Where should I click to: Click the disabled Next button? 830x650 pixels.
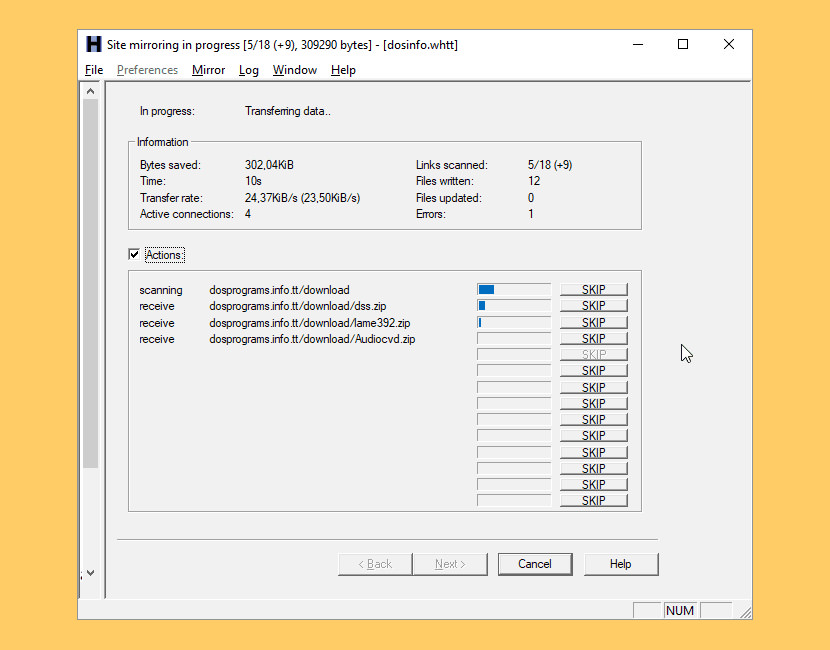[450, 564]
